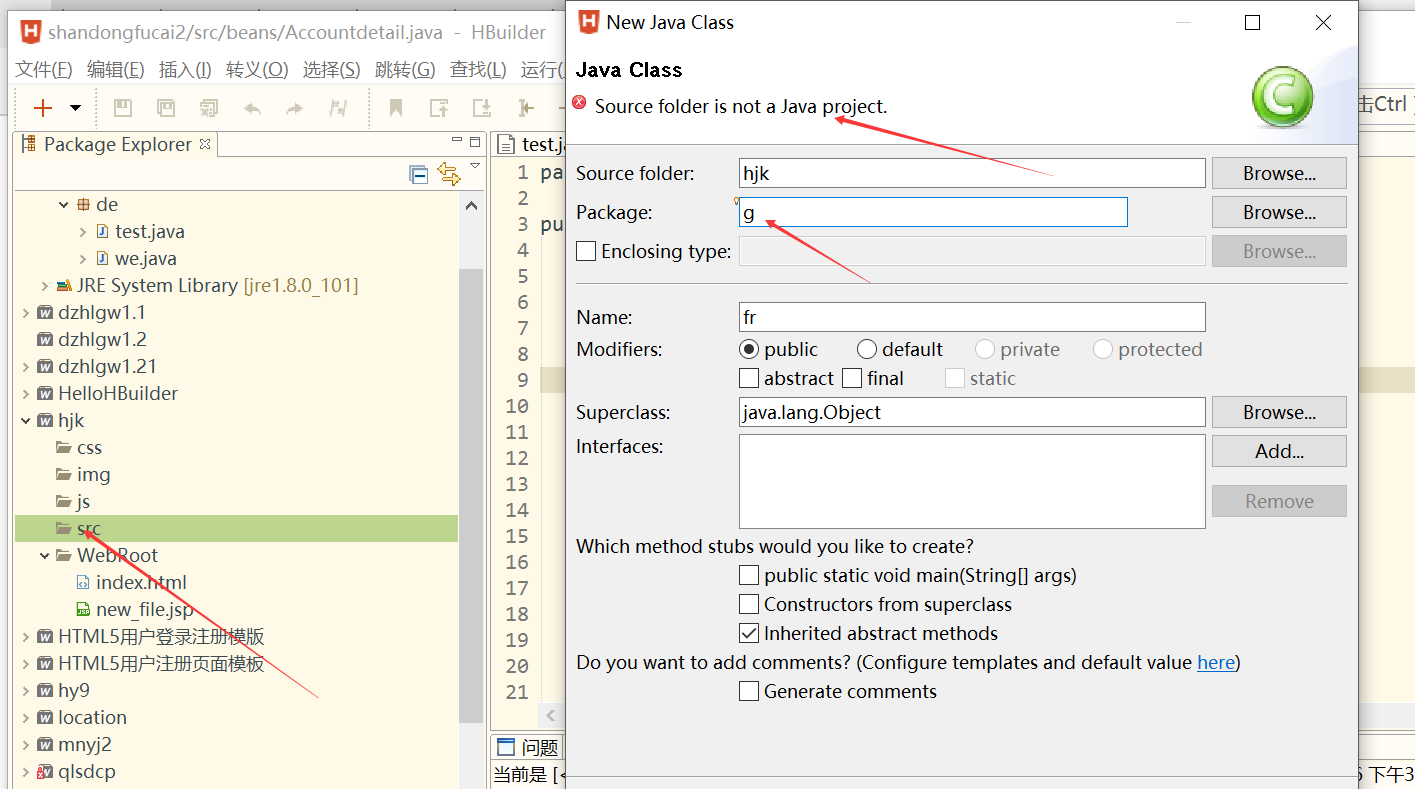Collapse the de package node

63,204
